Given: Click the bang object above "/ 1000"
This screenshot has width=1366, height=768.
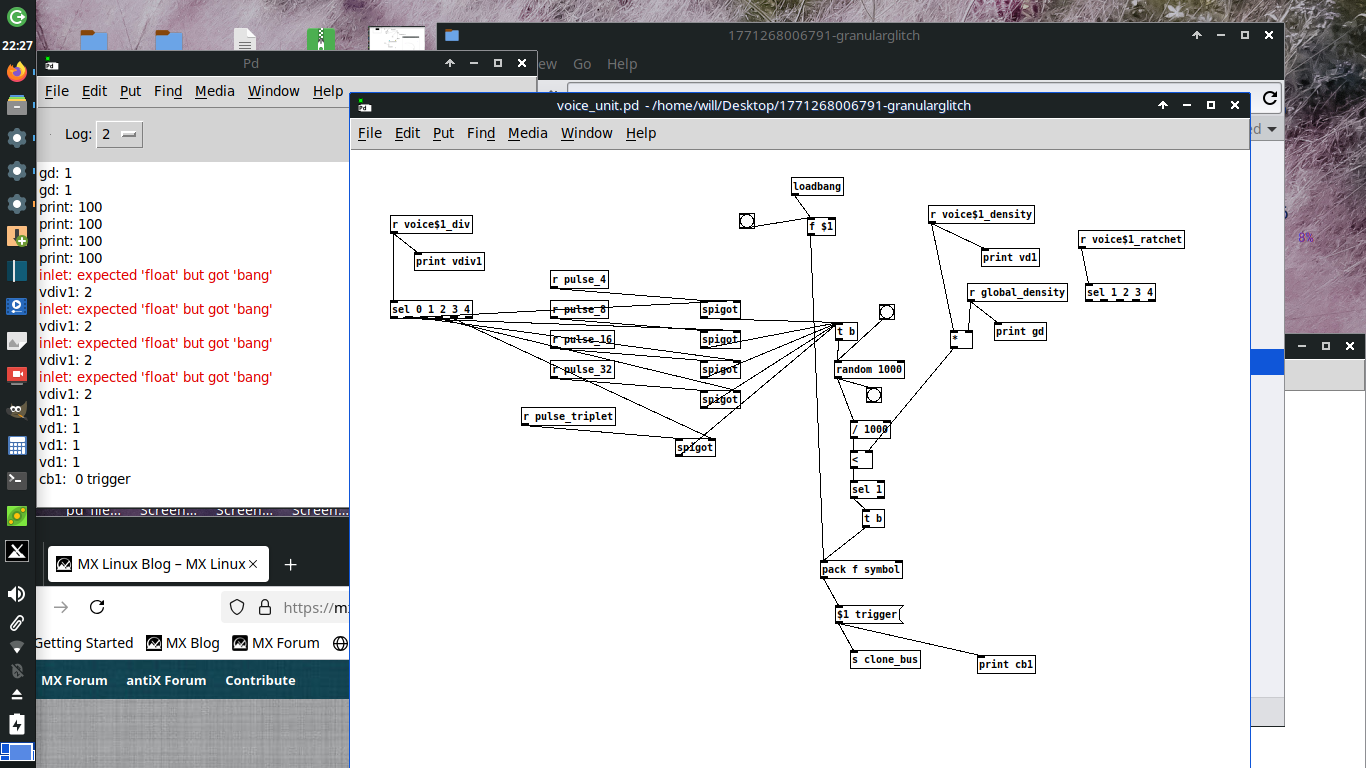Looking at the screenshot, I should pos(874,395).
